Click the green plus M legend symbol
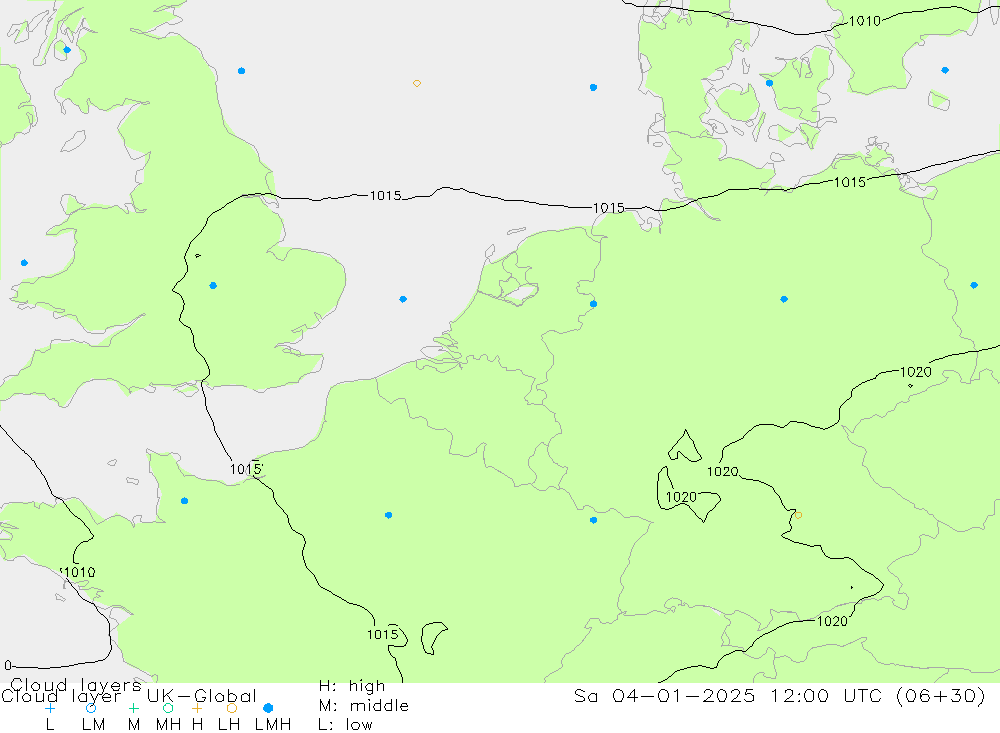Image resolution: width=1000 pixels, height=733 pixels. (x=133, y=708)
